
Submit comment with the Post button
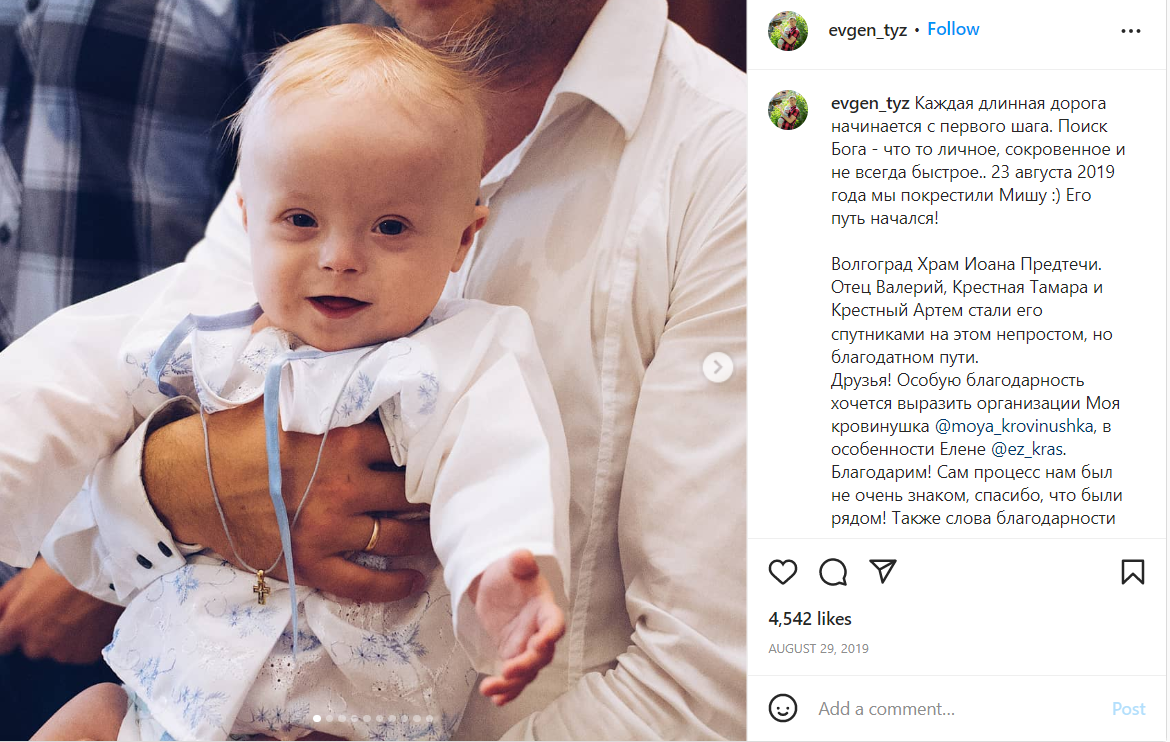click(1128, 708)
